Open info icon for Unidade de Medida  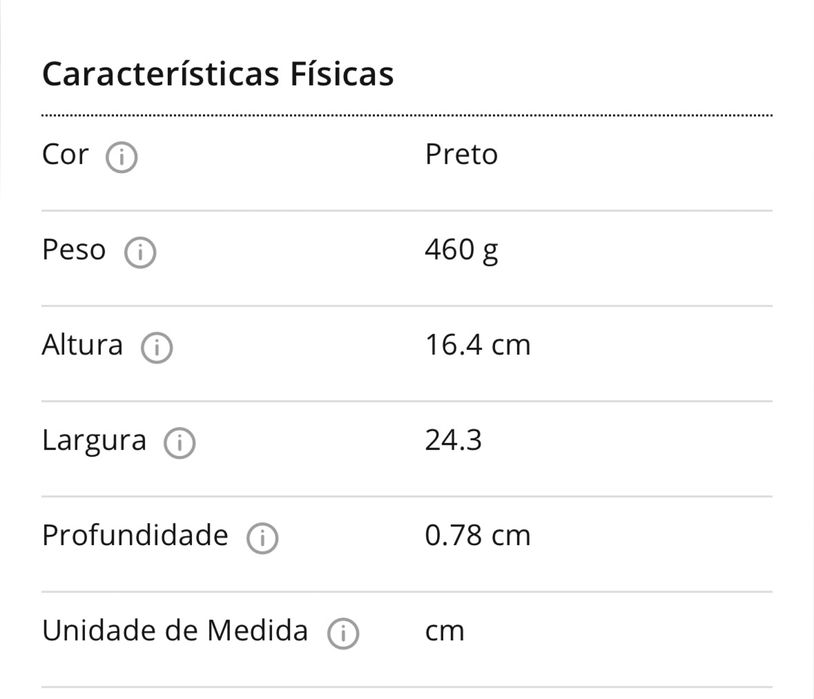tap(343, 633)
